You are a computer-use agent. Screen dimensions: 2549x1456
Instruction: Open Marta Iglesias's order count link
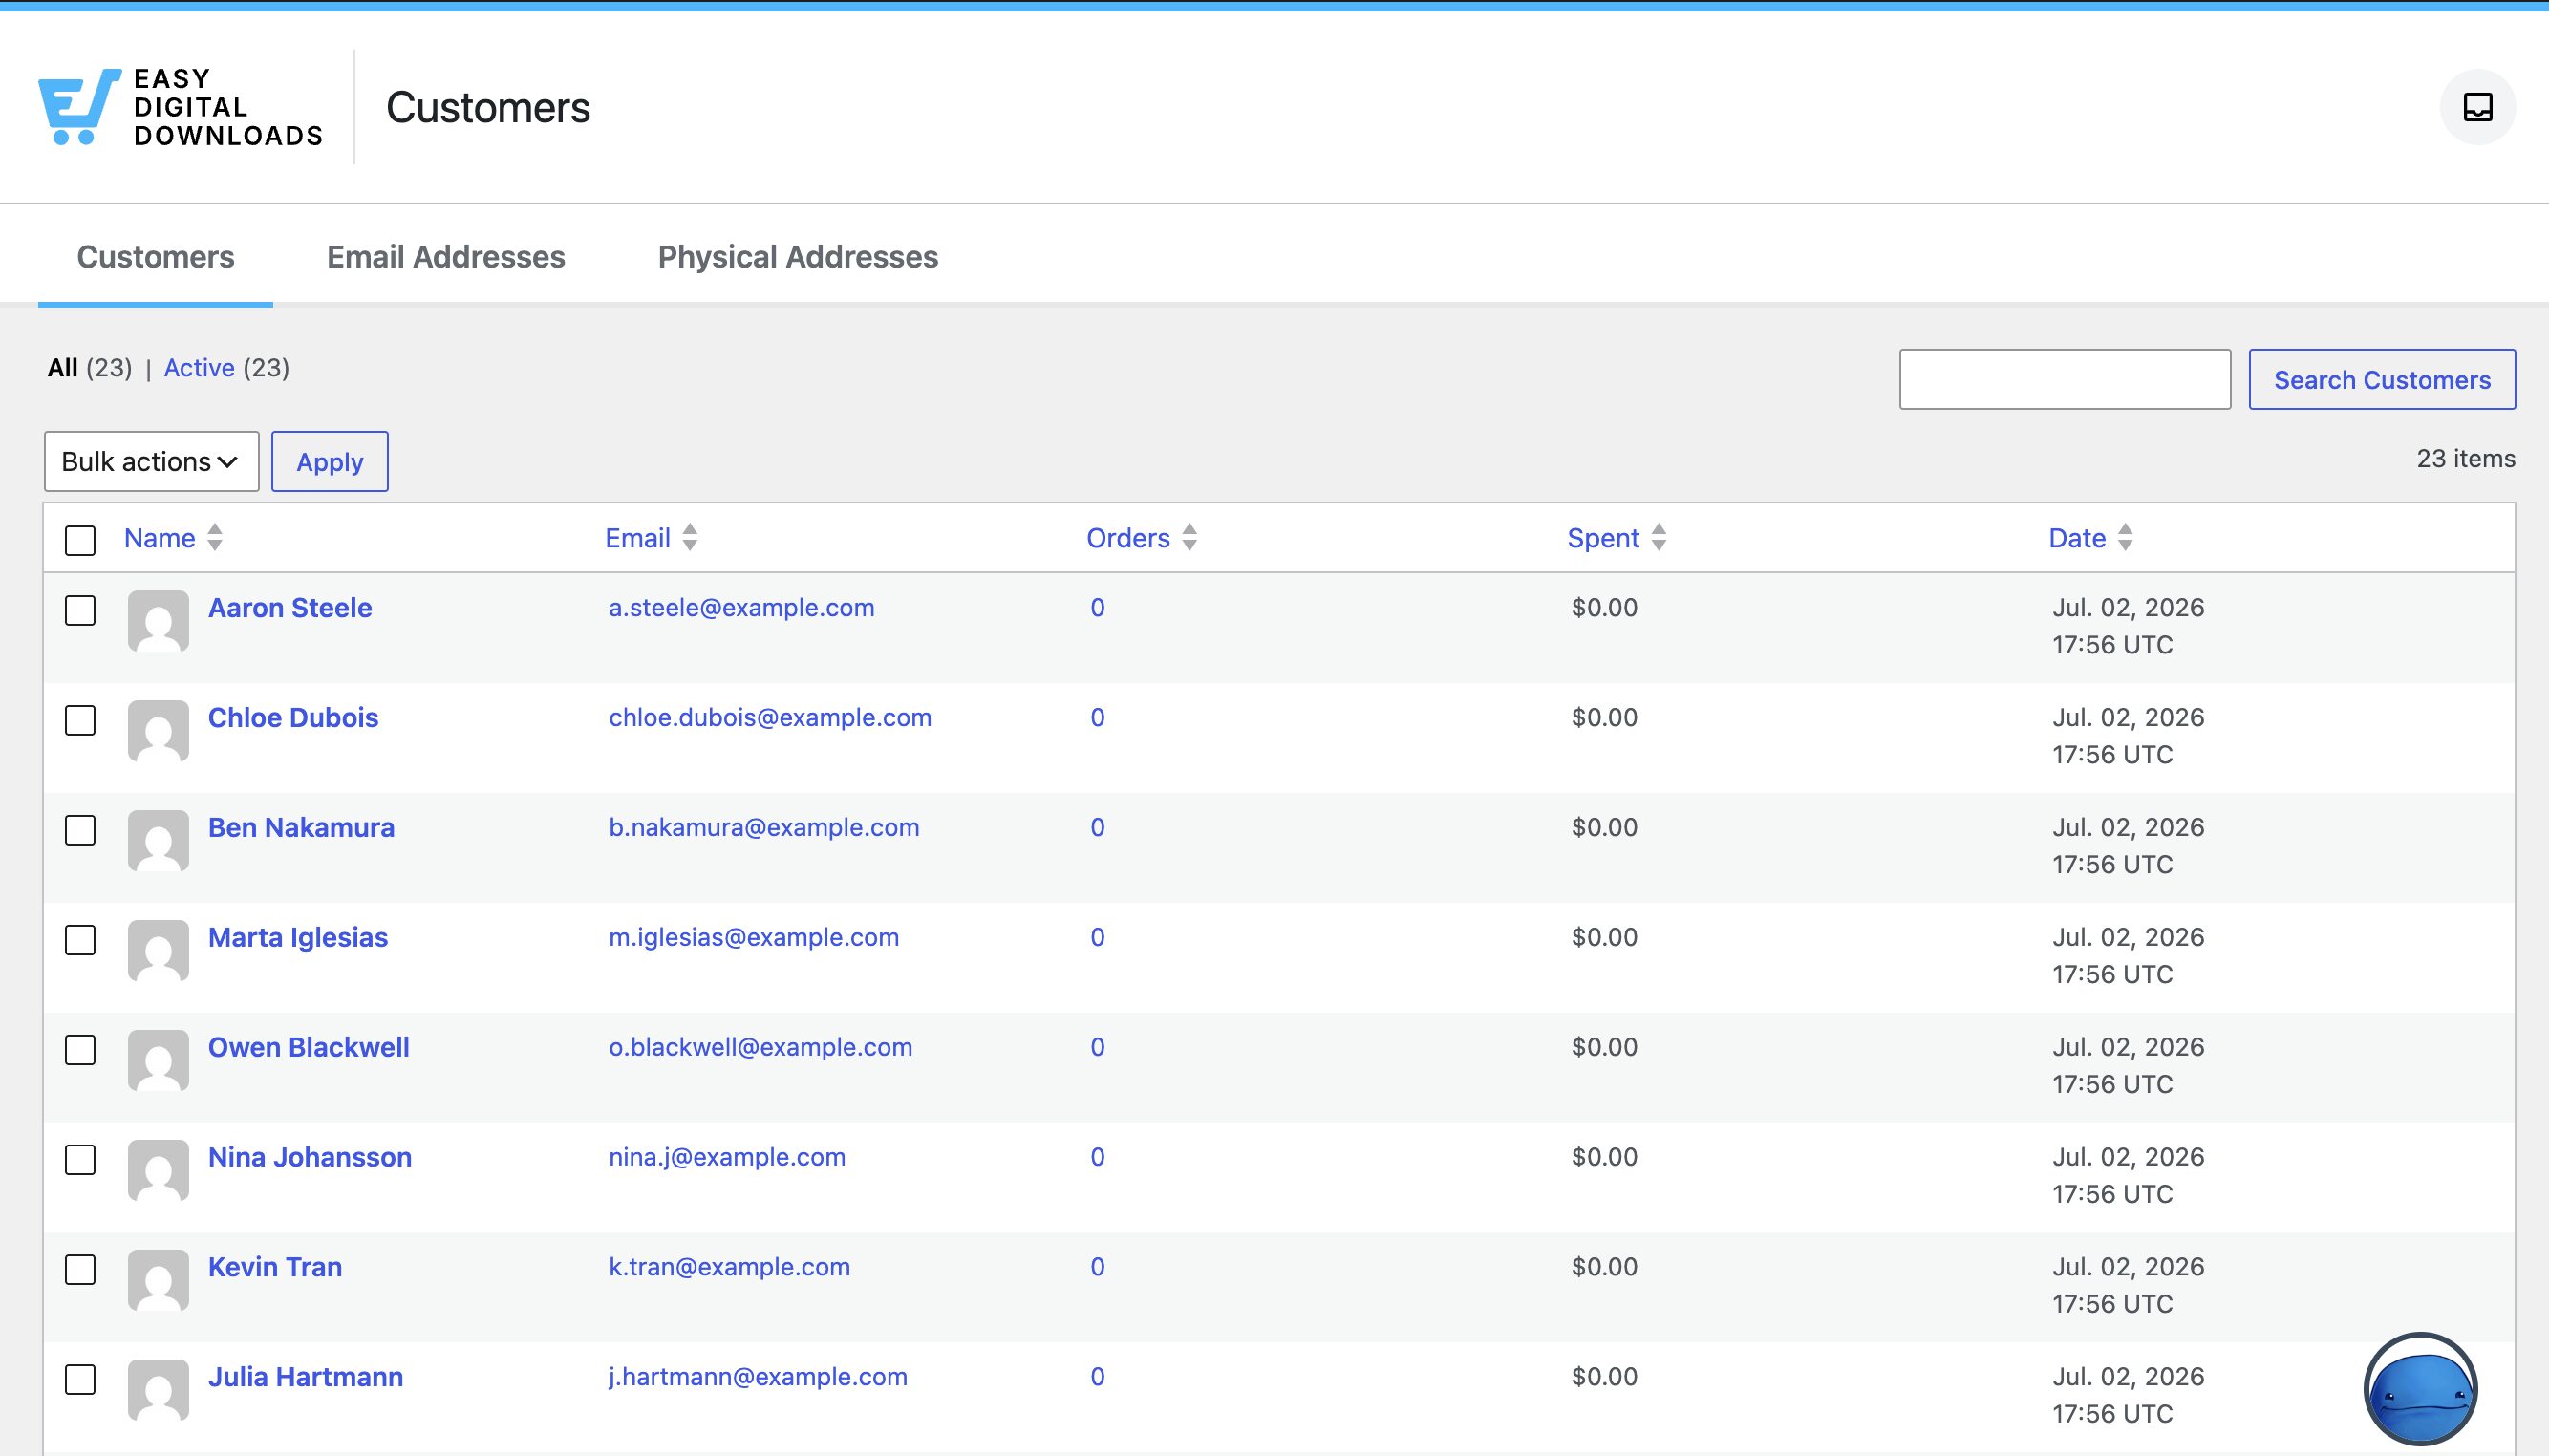point(1097,937)
